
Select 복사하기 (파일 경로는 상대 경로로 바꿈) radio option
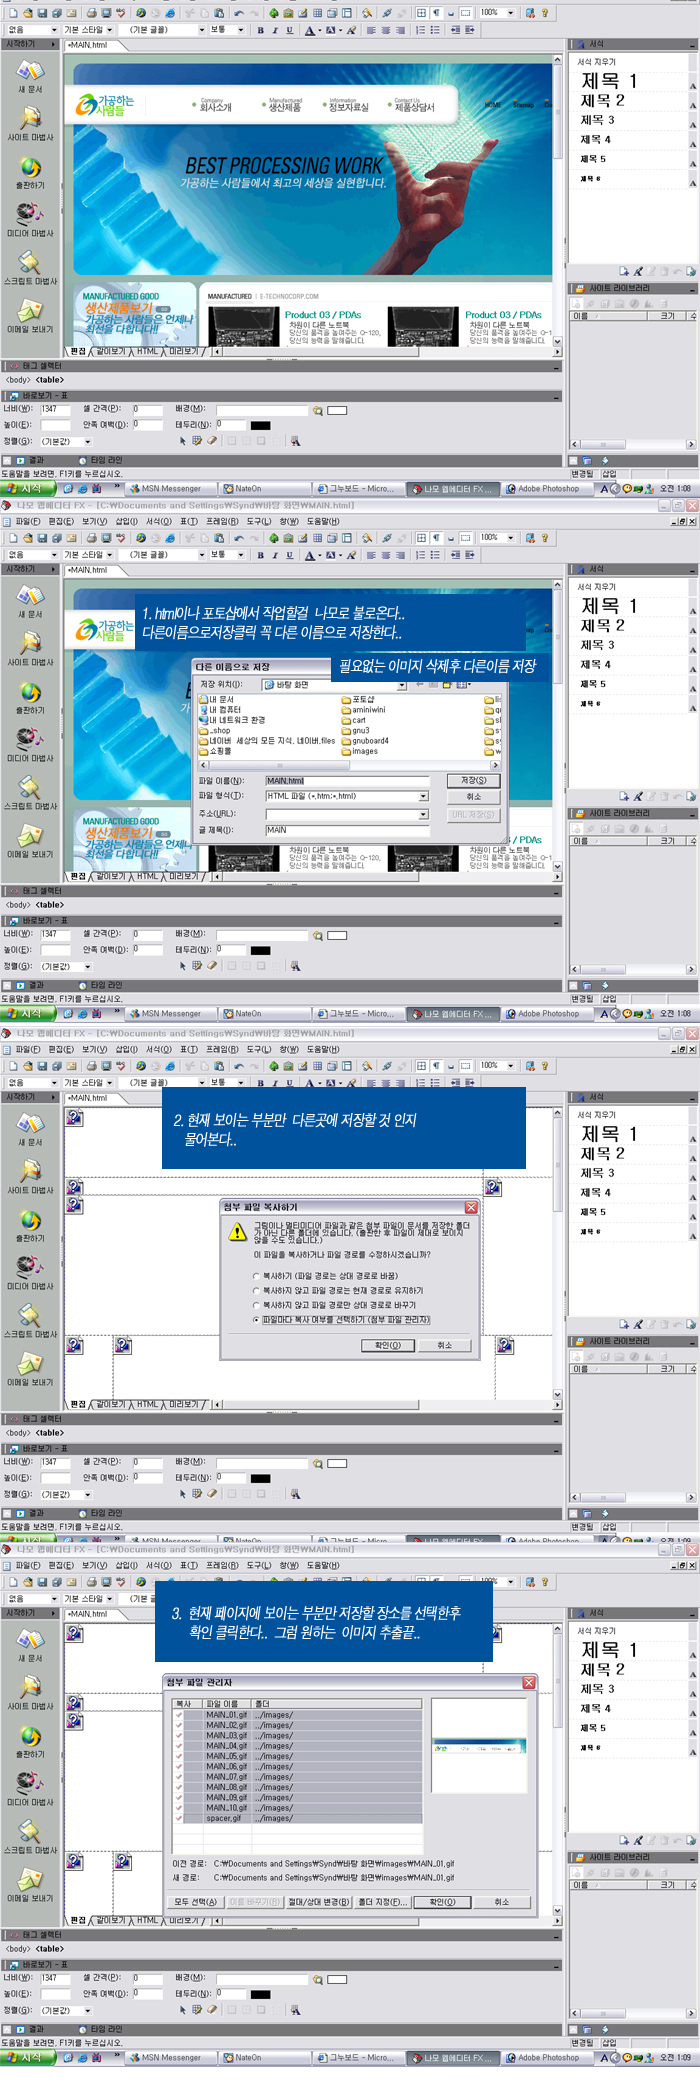coord(257,1276)
